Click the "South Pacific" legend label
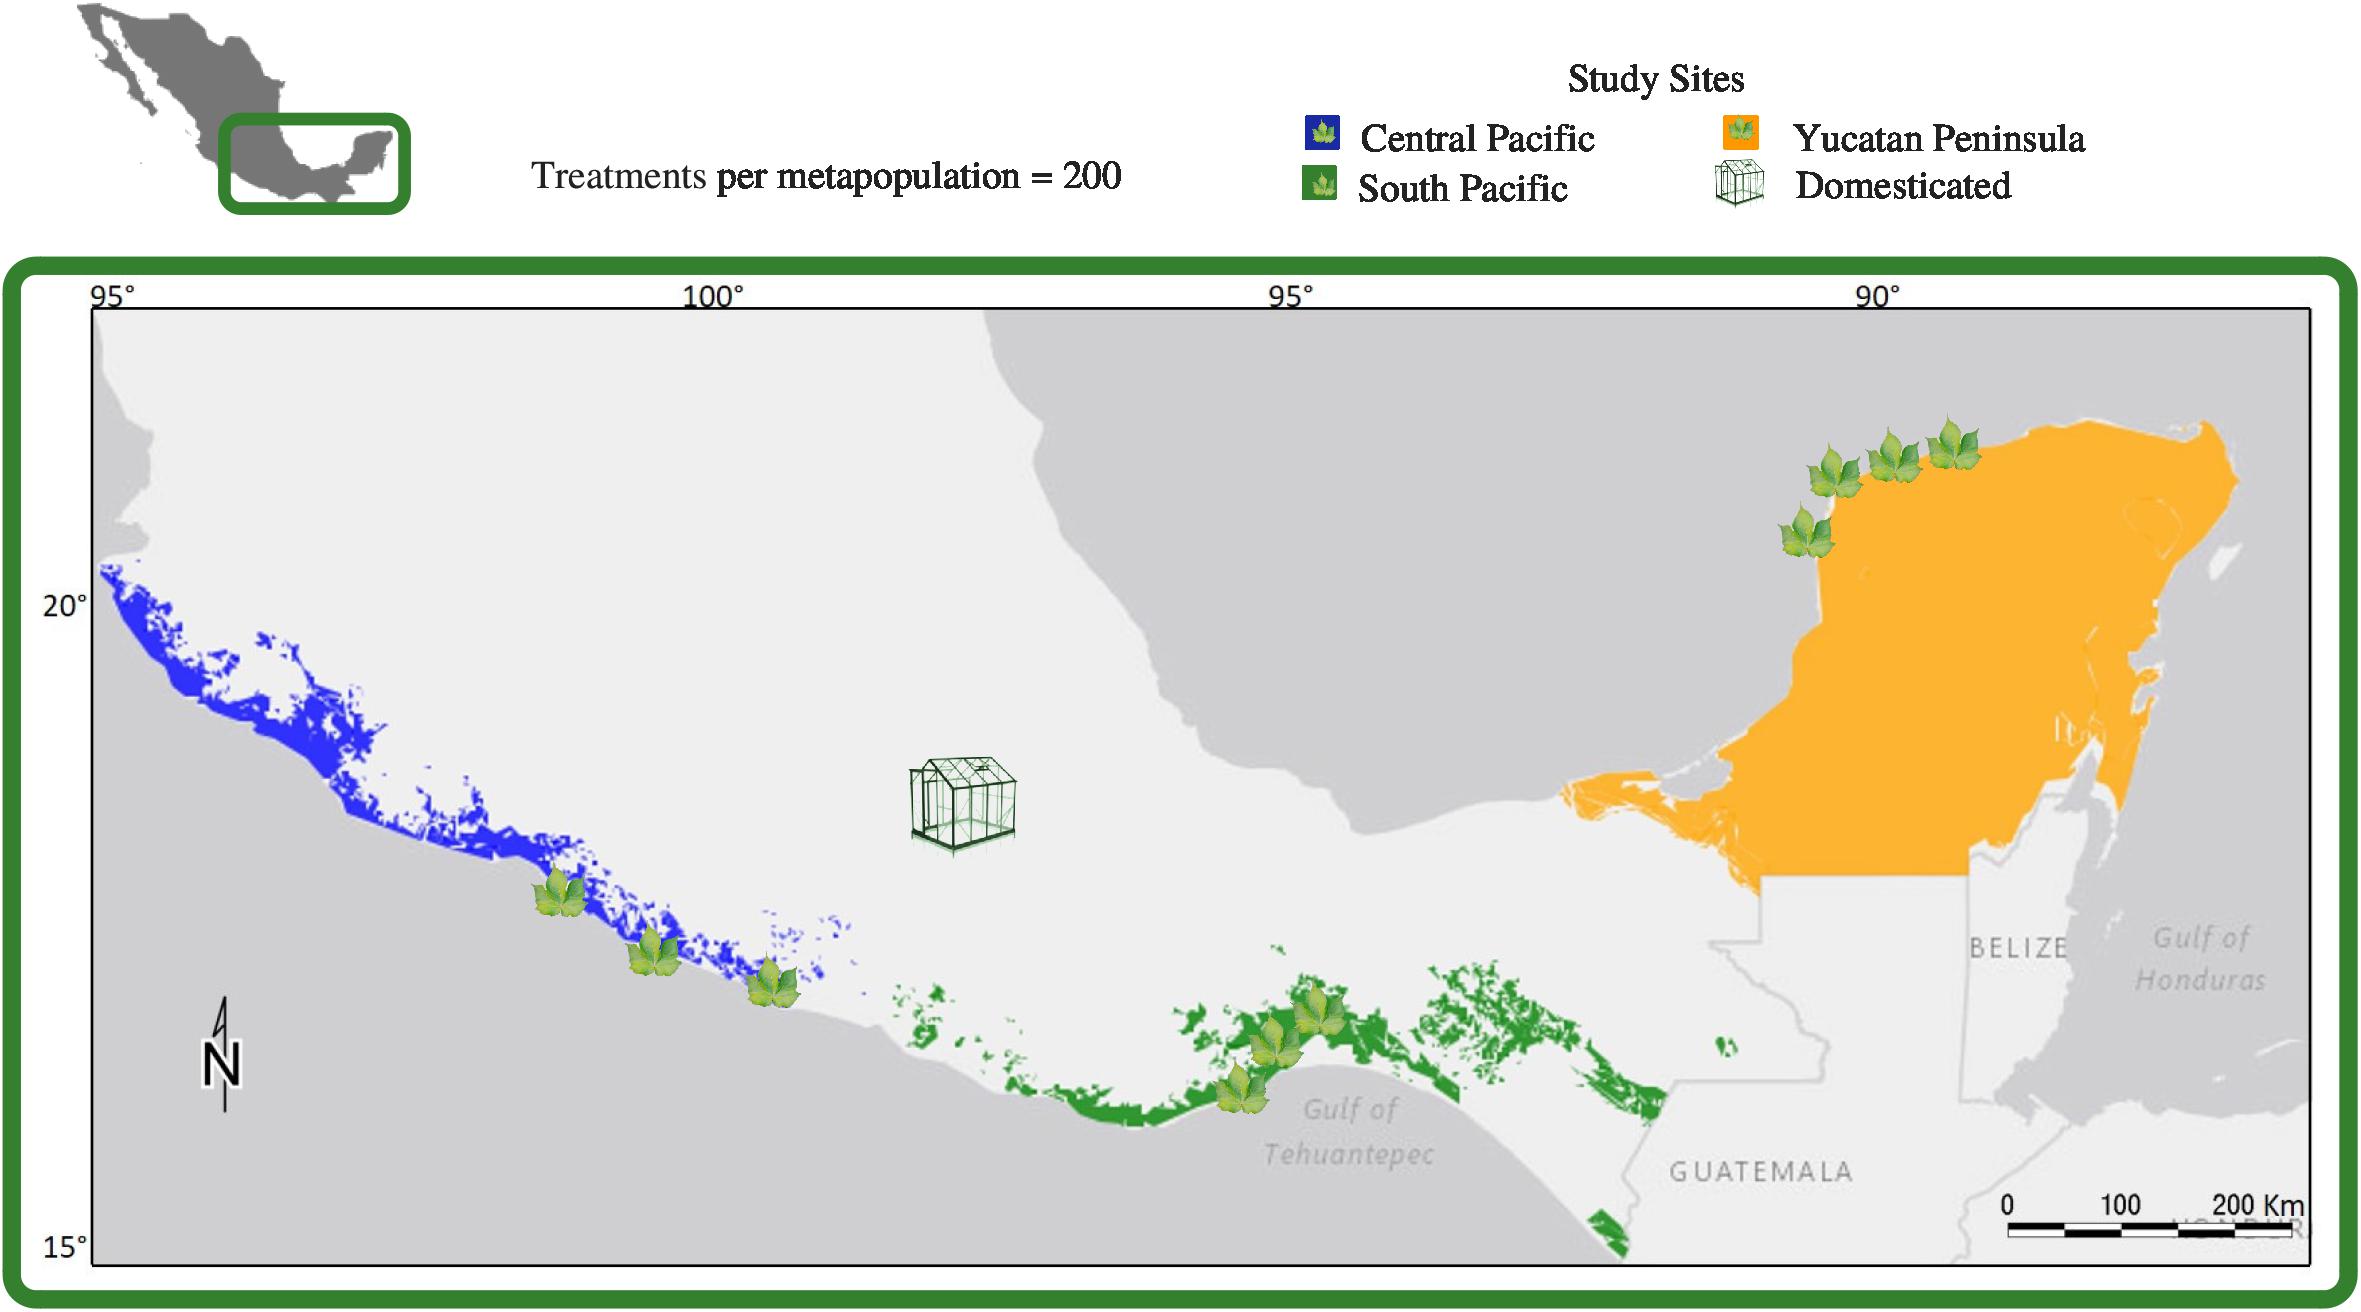The image size is (2361, 1312). pos(1462,188)
